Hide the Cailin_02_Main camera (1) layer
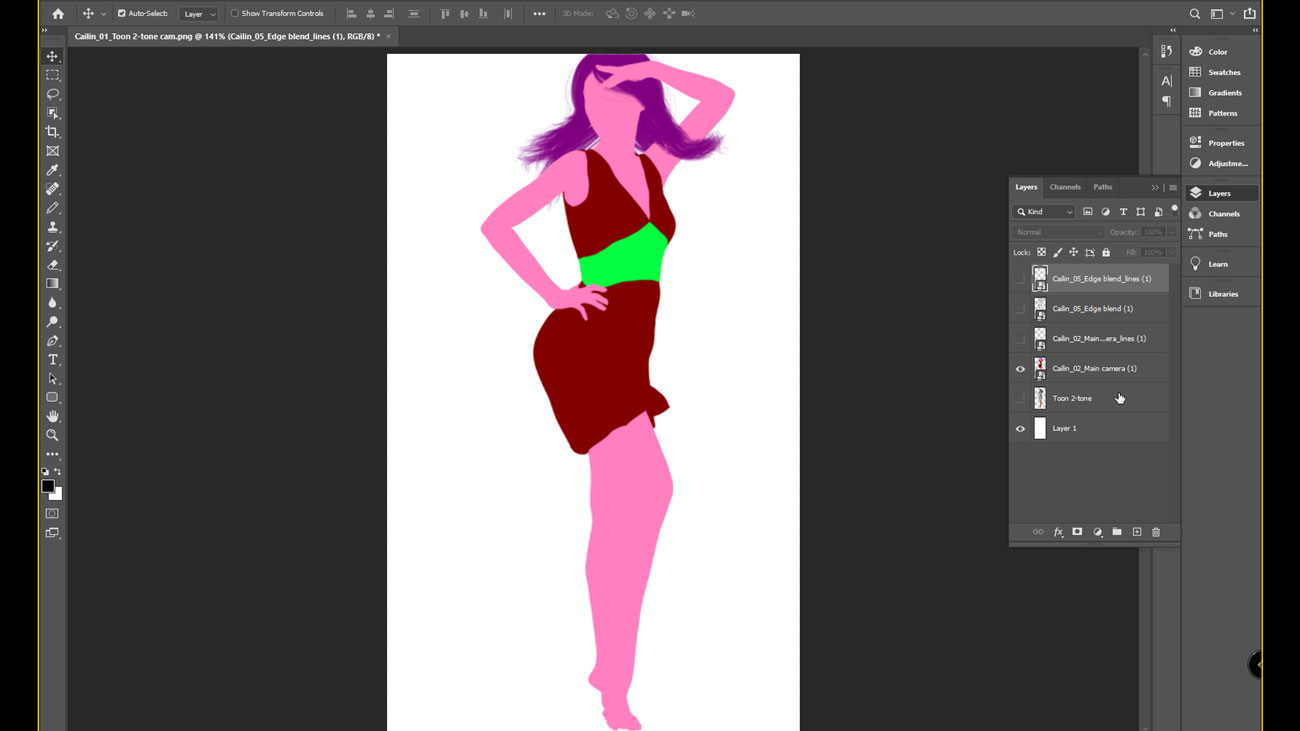The width and height of the screenshot is (1300, 731). [1020, 369]
